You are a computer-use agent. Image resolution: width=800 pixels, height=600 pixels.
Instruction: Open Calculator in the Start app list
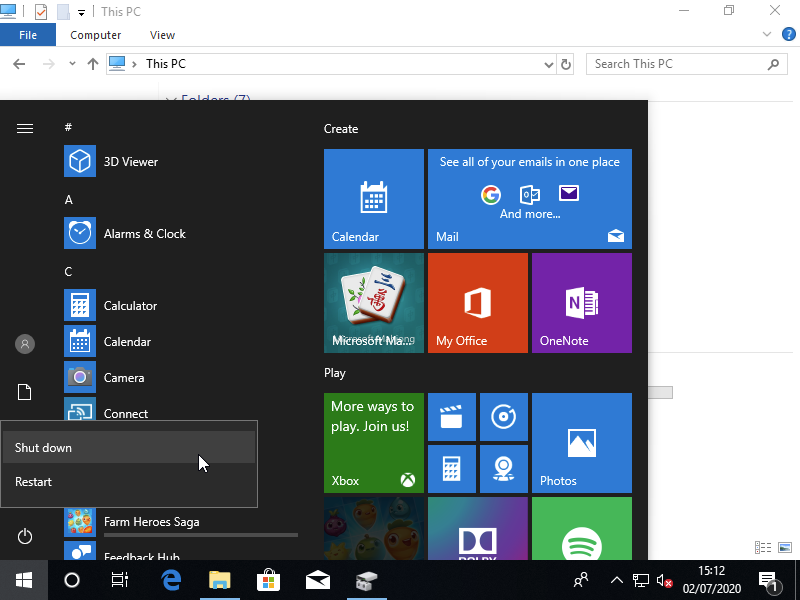(x=181, y=305)
